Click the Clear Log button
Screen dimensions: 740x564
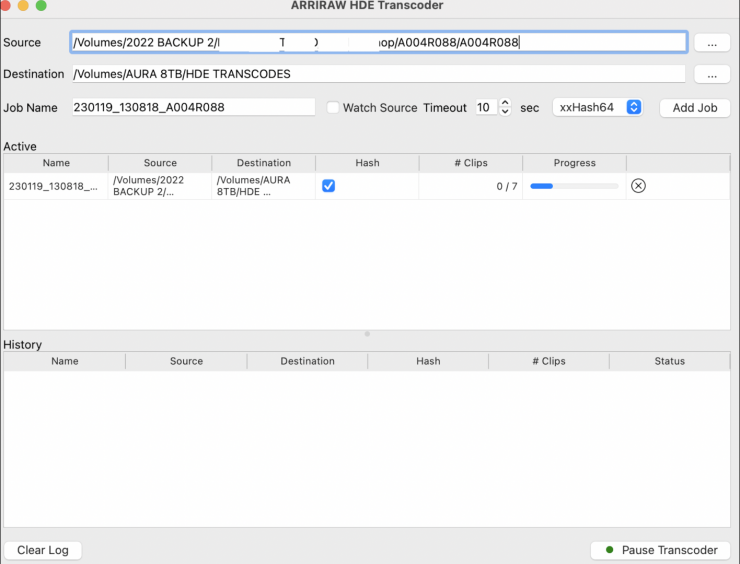[43, 550]
